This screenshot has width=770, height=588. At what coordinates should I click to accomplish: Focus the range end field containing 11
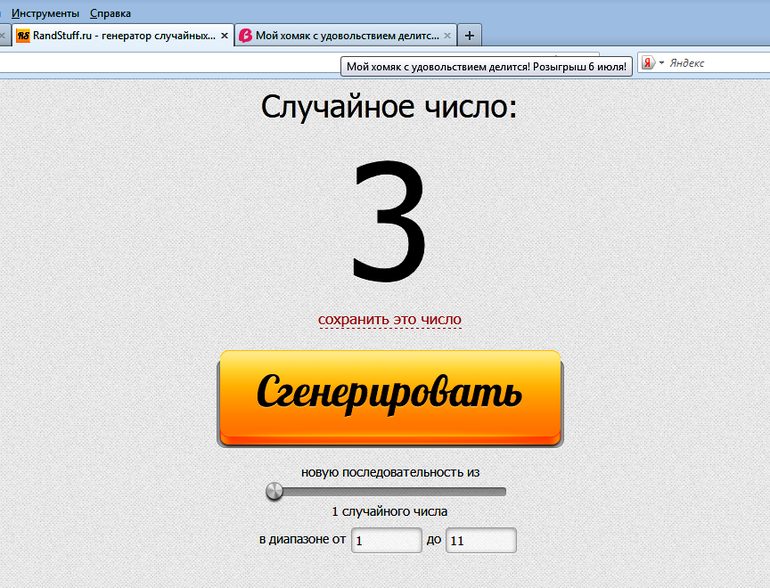tap(481, 540)
